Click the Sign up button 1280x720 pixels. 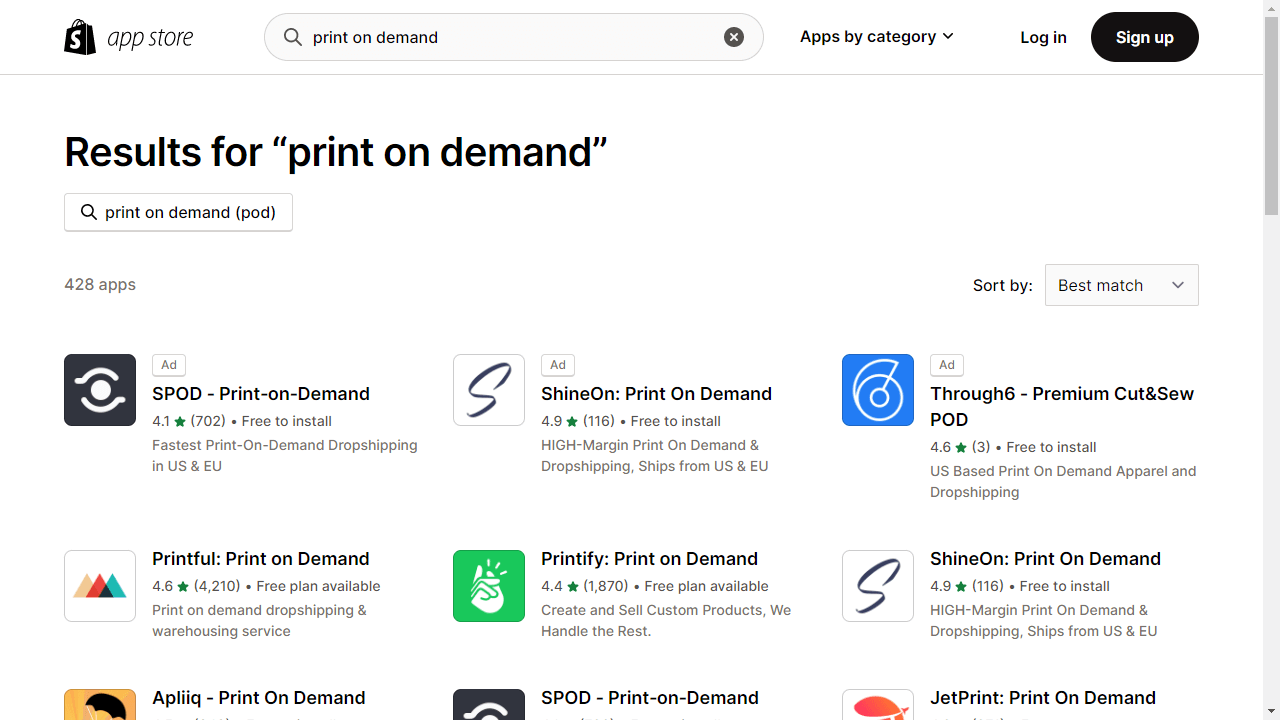(1145, 37)
